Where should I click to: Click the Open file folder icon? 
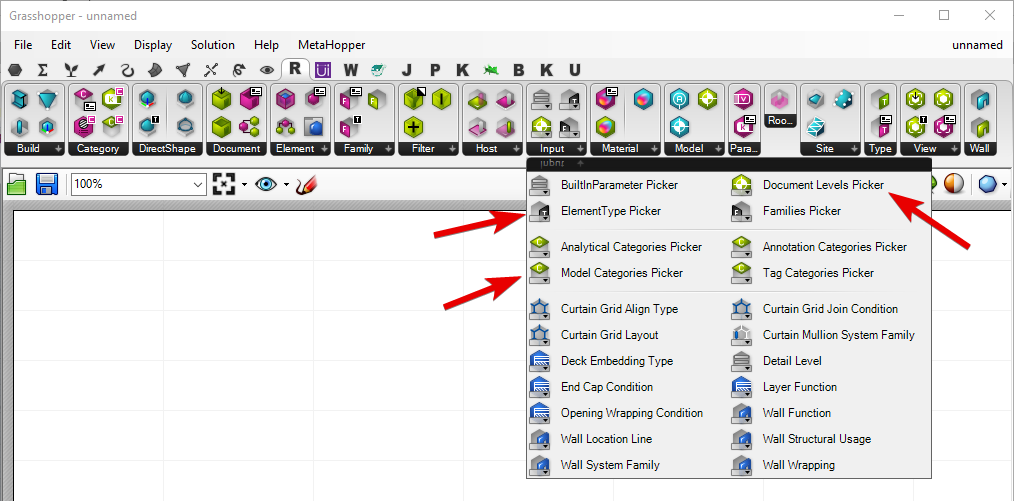pyautogui.click(x=17, y=185)
